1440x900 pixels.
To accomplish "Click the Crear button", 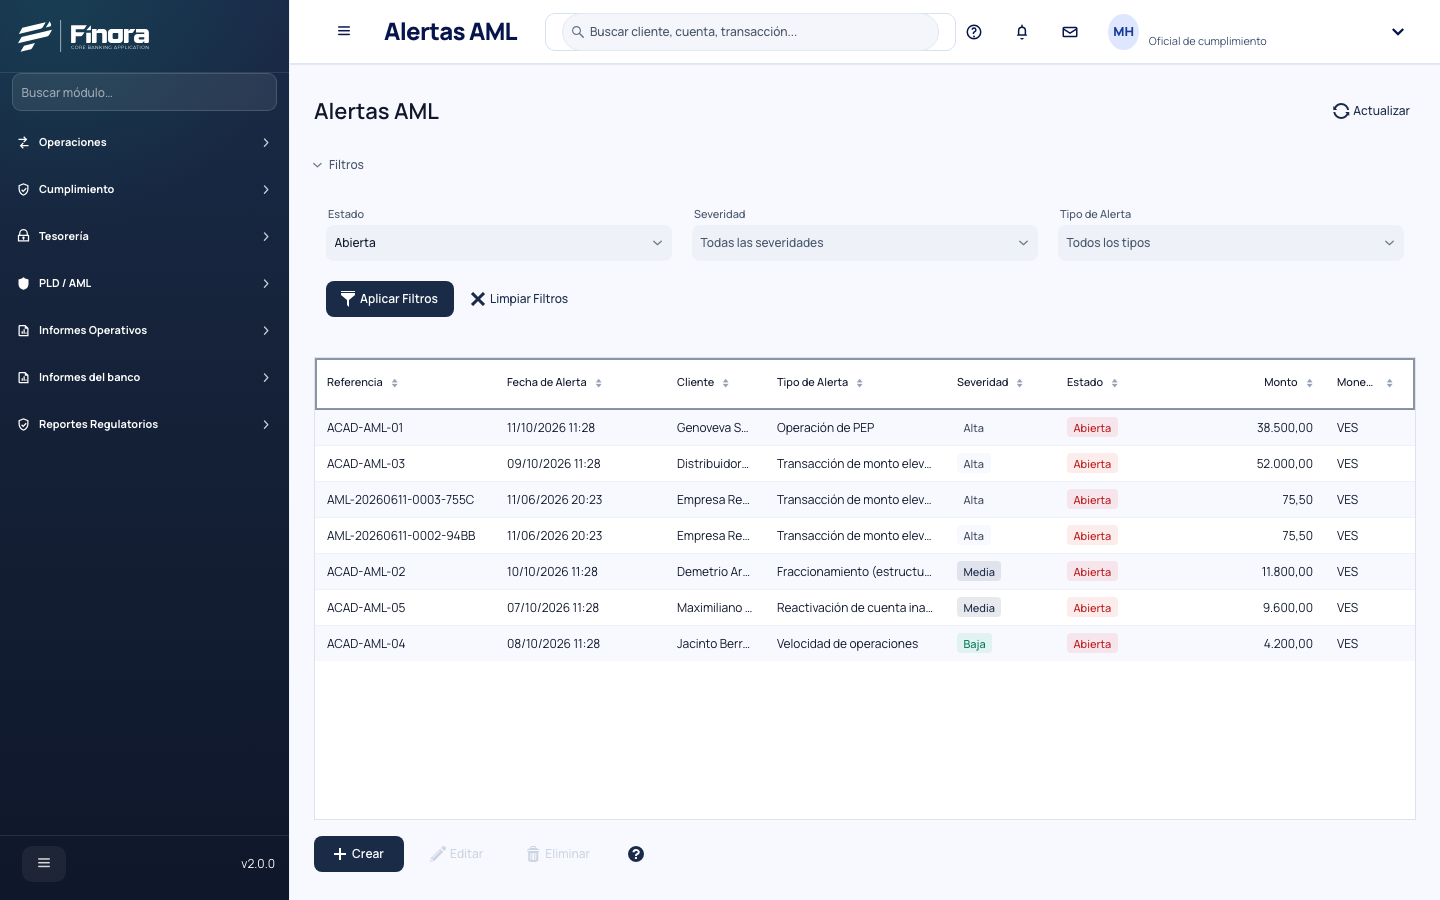I will pos(359,854).
